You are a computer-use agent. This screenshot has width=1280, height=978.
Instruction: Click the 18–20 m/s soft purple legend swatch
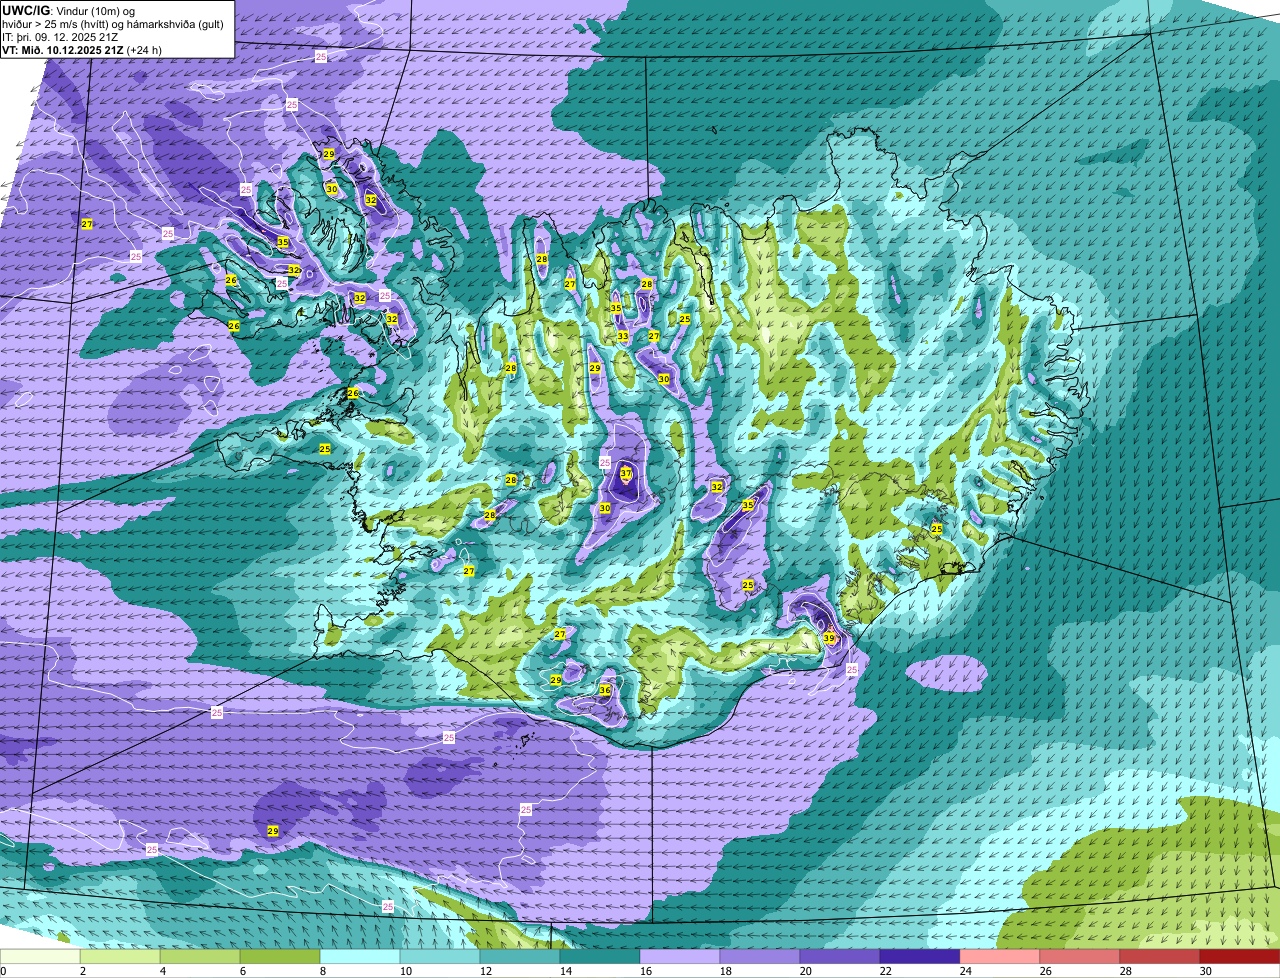coord(760,956)
